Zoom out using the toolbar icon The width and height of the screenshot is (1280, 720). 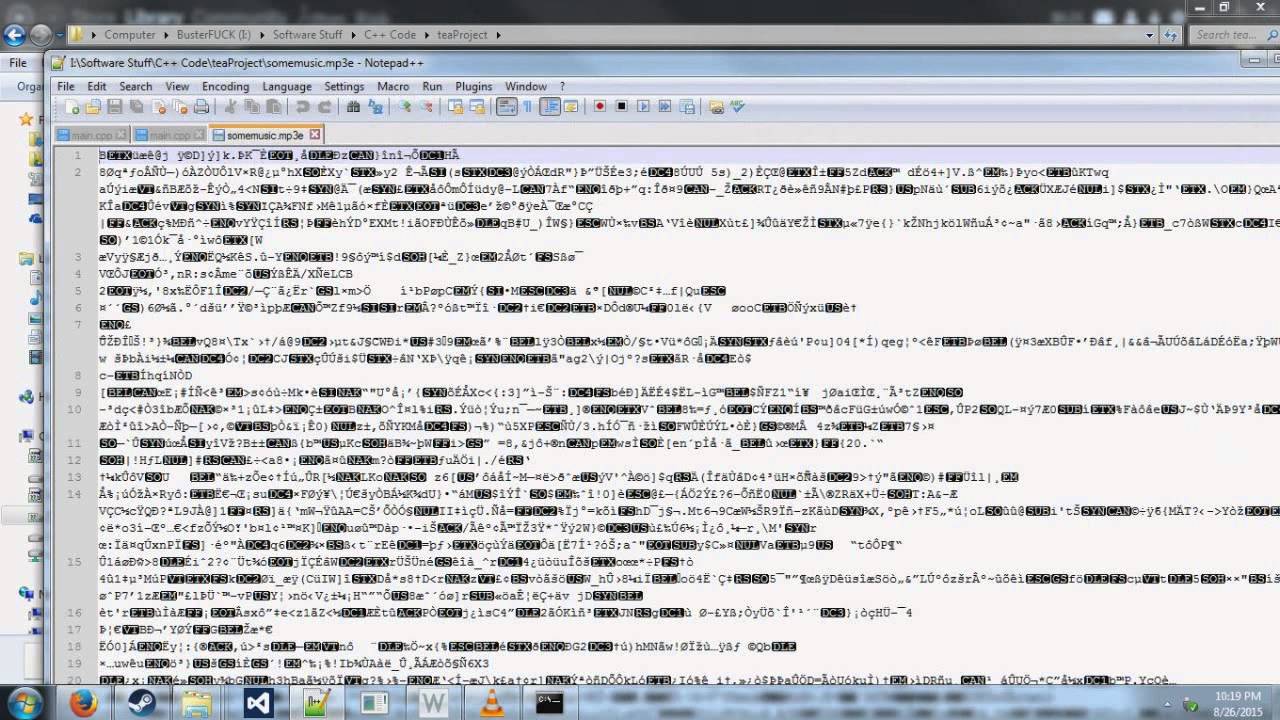(426, 107)
